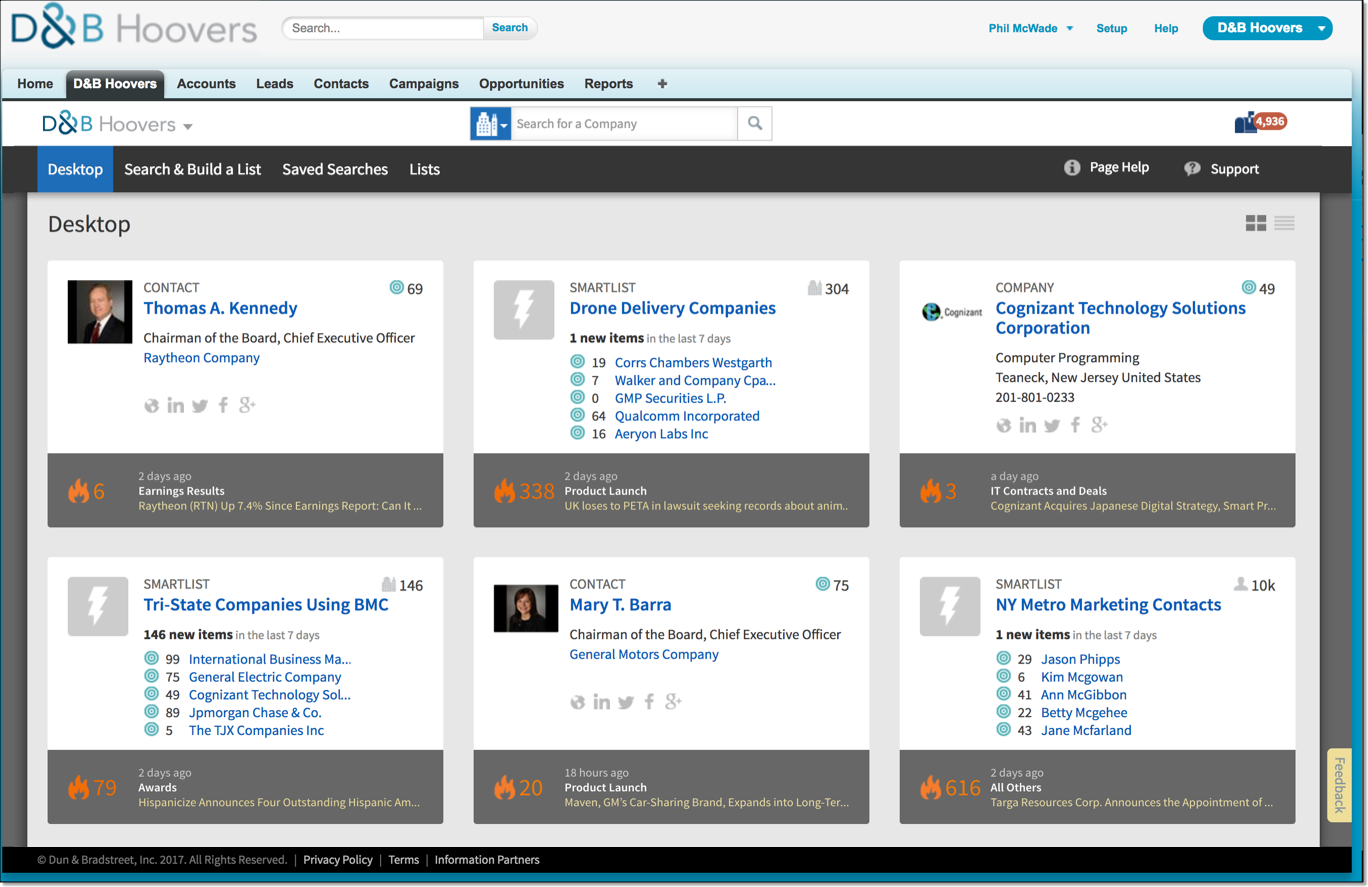Click lightning bolt icon on Drone Delivery Companies
The width and height of the screenshot is (1368, 887).
tap(524, 310)
